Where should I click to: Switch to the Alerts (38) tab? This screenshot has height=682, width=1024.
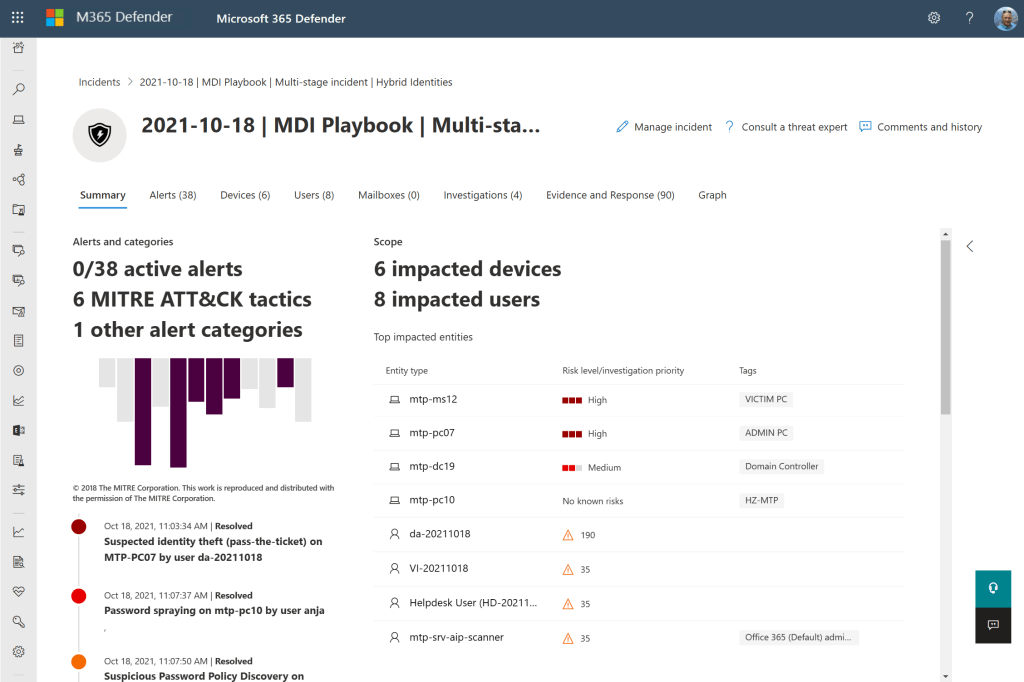172,195
